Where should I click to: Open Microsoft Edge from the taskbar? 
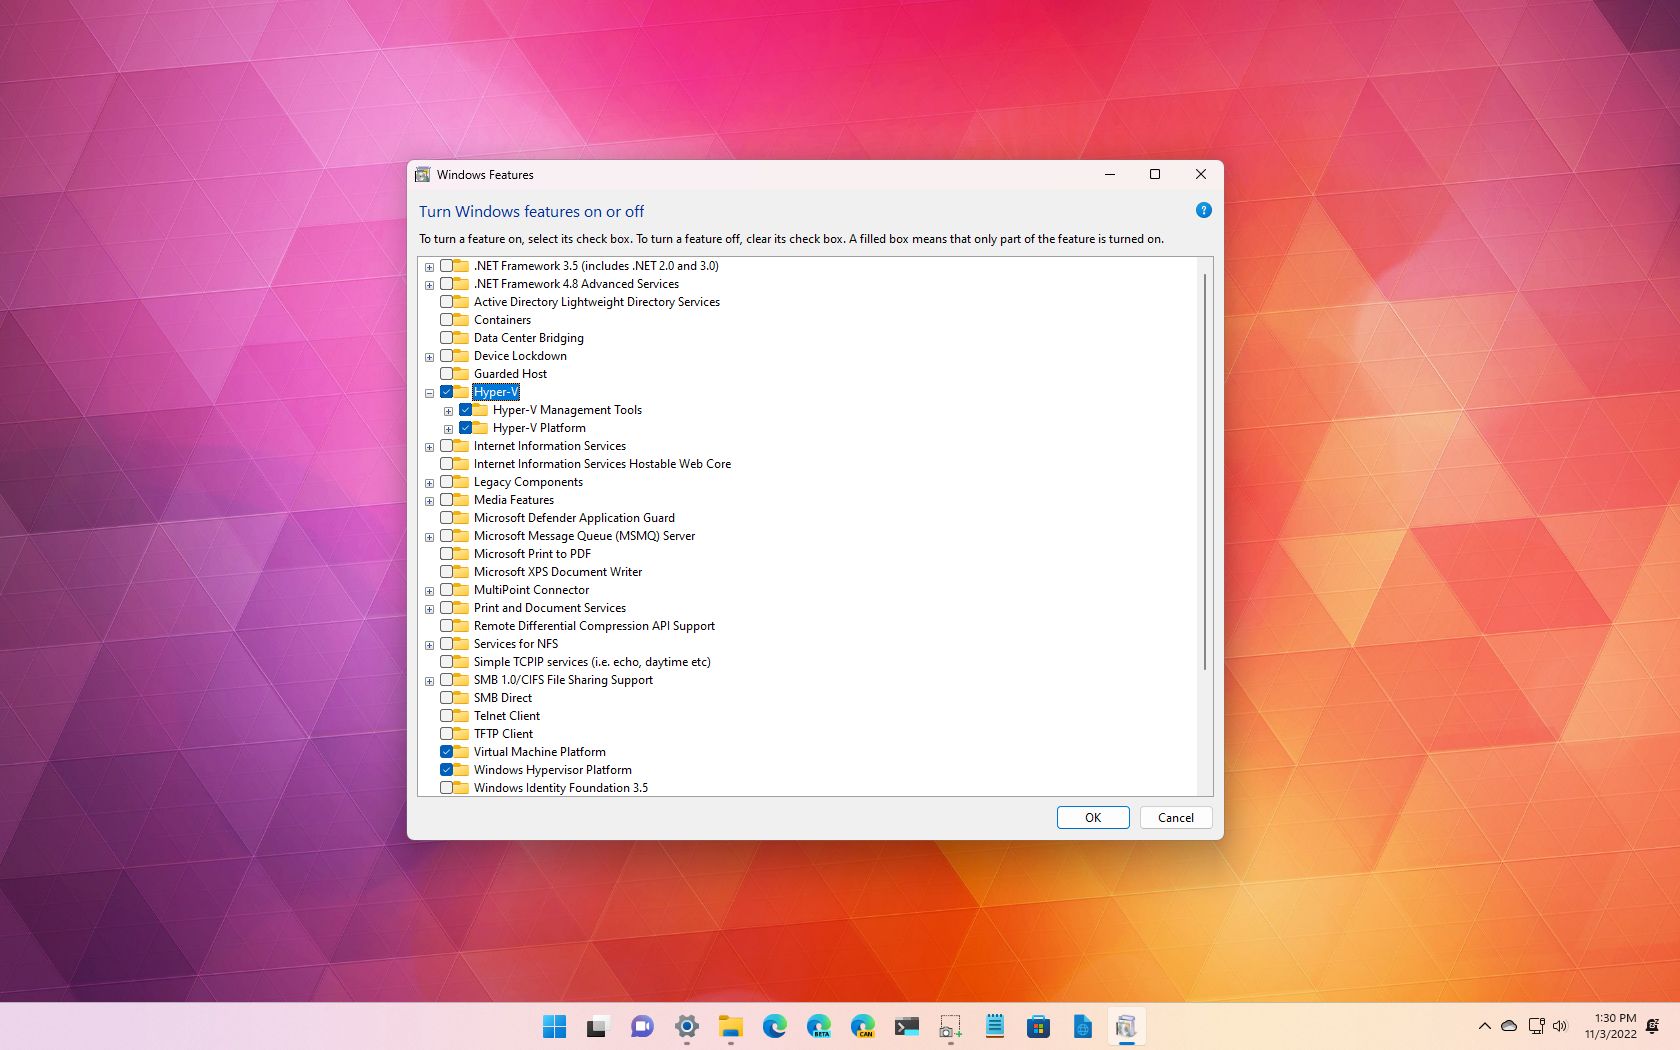(x=777, y=1026)
